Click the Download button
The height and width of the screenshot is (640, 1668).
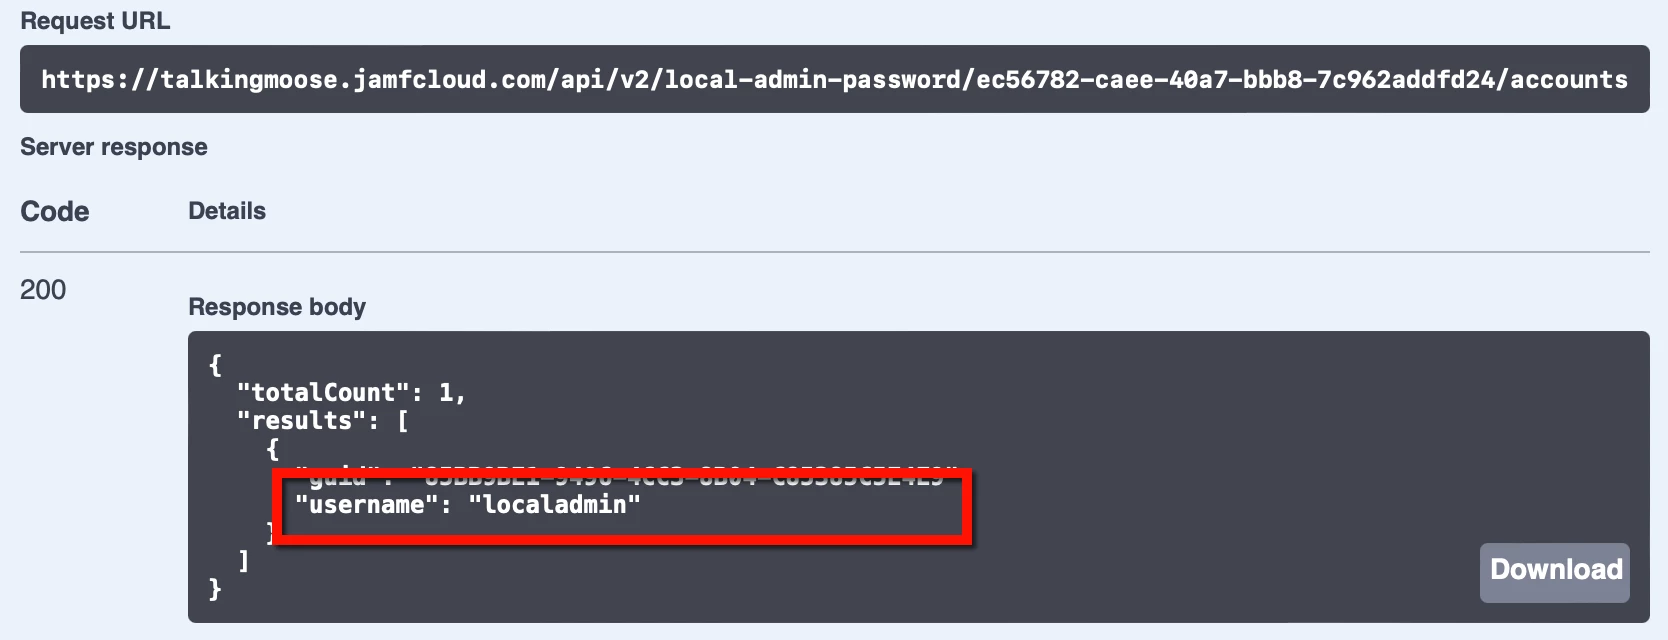pyautogui.click(x=1554, y=572)
